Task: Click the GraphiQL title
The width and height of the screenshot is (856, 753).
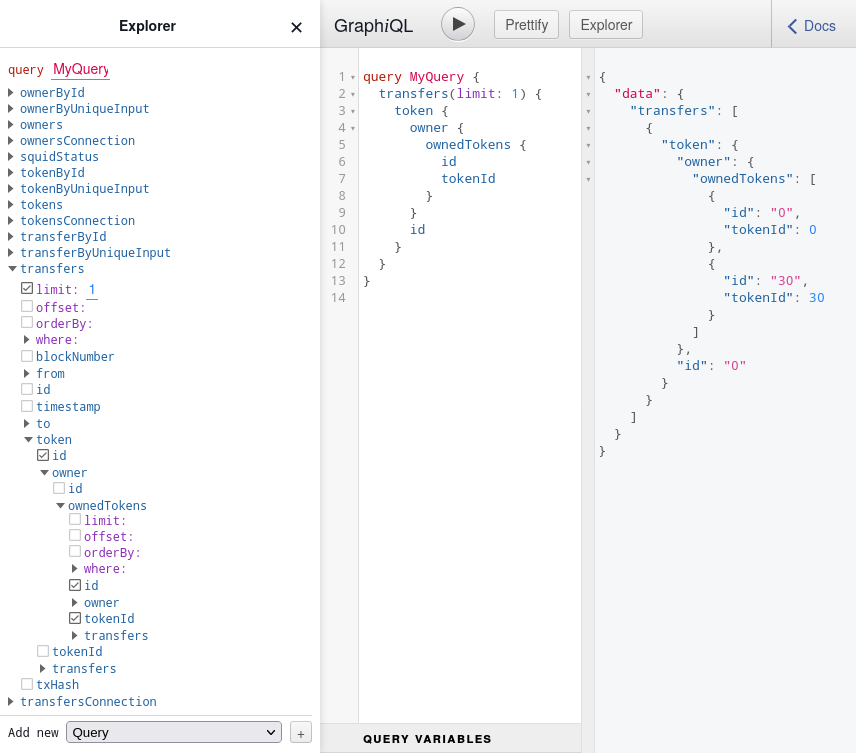Action: pyautogui.click(x=373, y=26)
